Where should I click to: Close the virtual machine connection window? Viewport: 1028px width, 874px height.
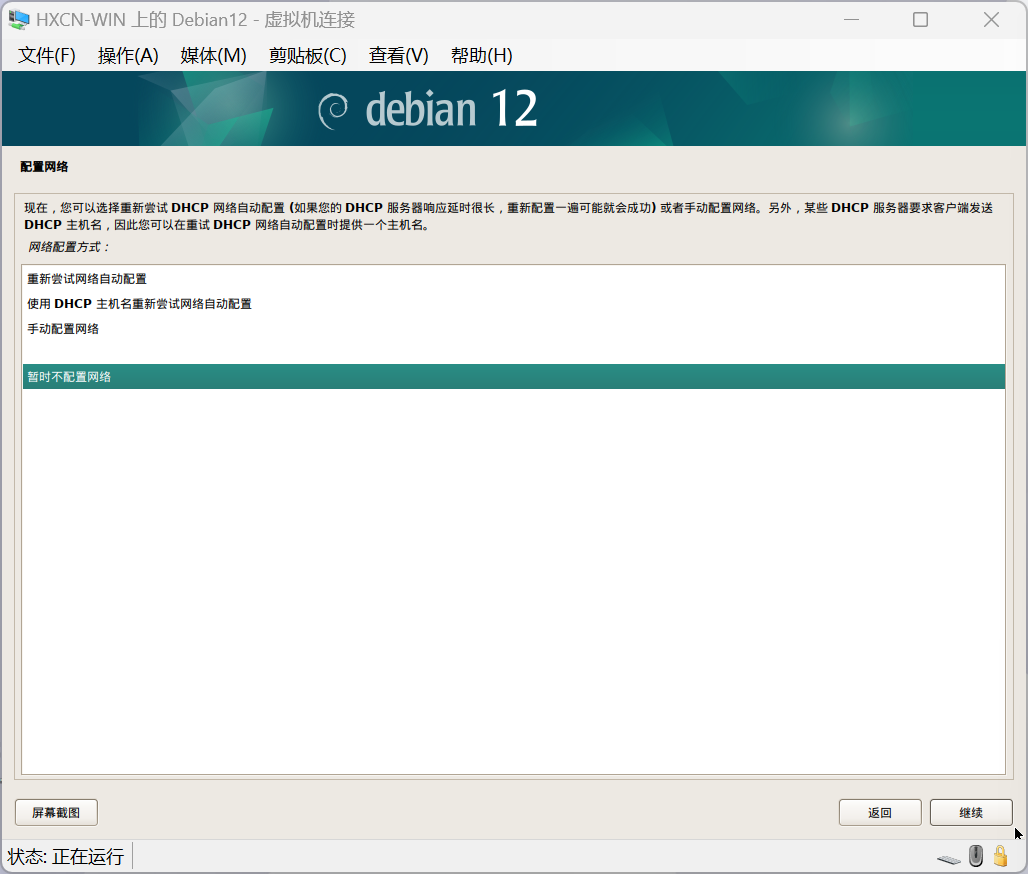pyautogui.click(x=991, y=20)
